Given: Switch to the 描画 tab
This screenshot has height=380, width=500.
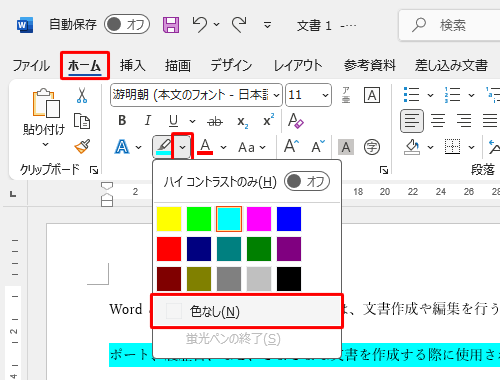Looking at the screenshot, I should (178, 65).
